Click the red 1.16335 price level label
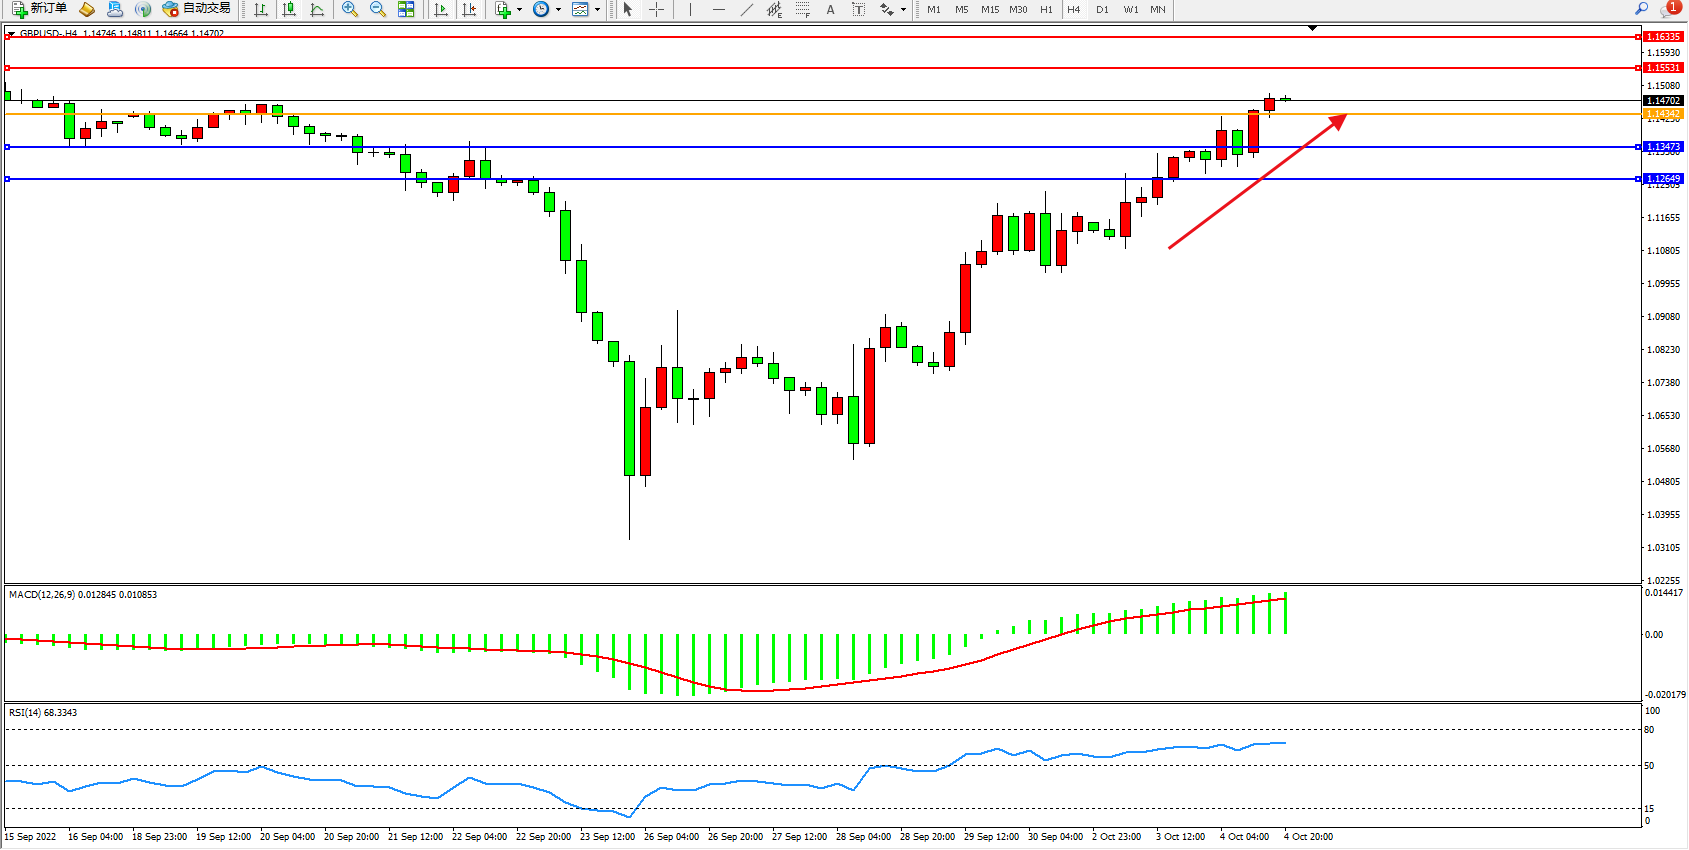Viewport: 1689px width, 850px height. pyautogui.click(x=1663, y=37)
